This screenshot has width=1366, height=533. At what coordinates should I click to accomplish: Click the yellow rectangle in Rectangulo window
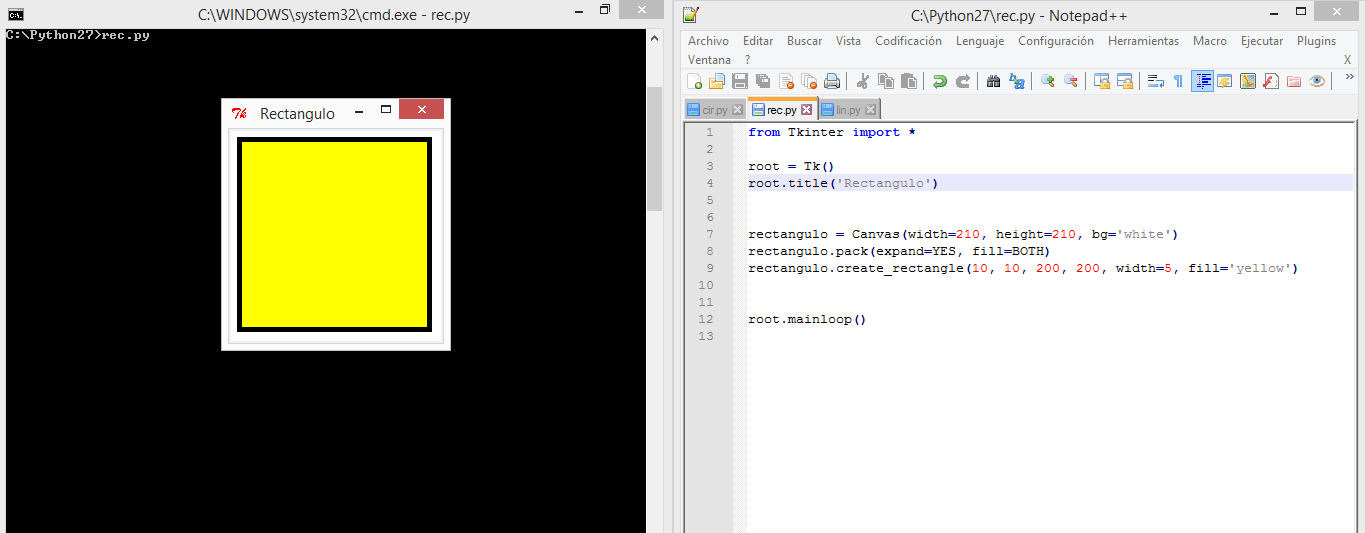tap(334, 234)
